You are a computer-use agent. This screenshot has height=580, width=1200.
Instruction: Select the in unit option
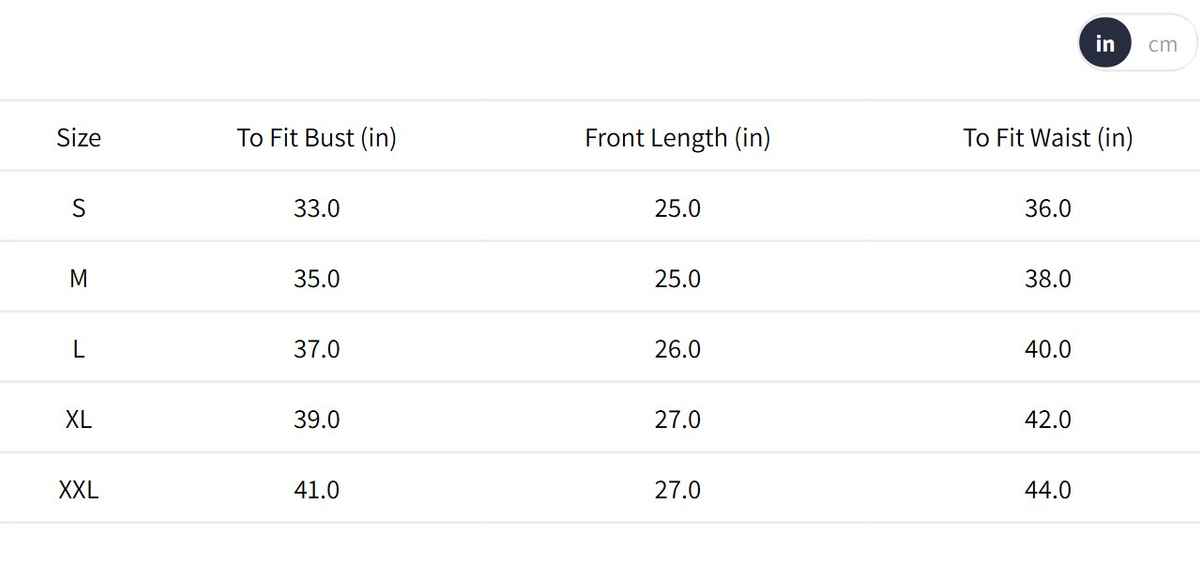pyautogui.click(x=1105, y=45)
